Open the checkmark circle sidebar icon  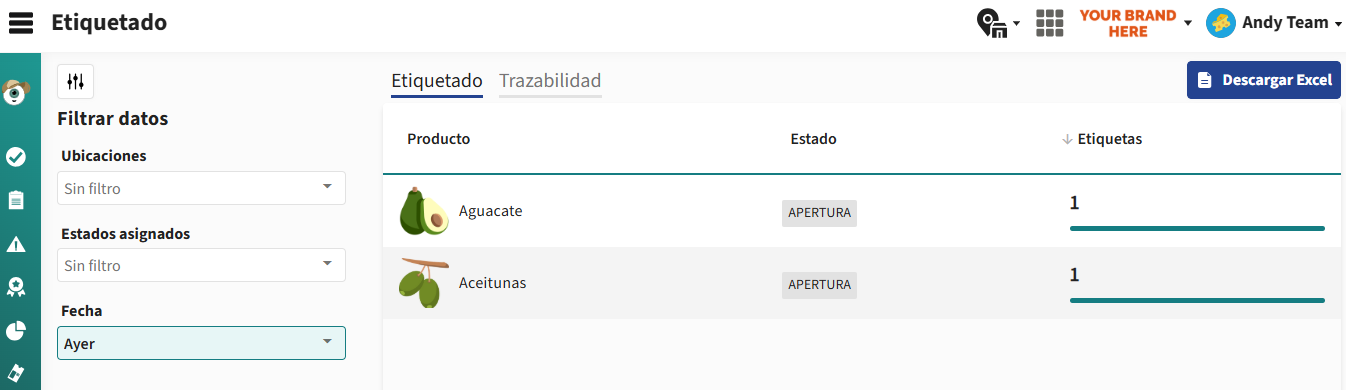pos(16,156)
